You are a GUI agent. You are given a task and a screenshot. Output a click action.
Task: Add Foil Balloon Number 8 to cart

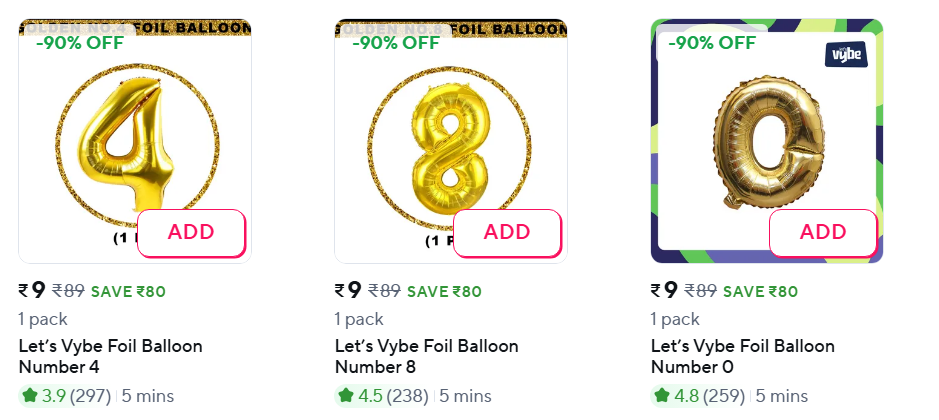507,233
